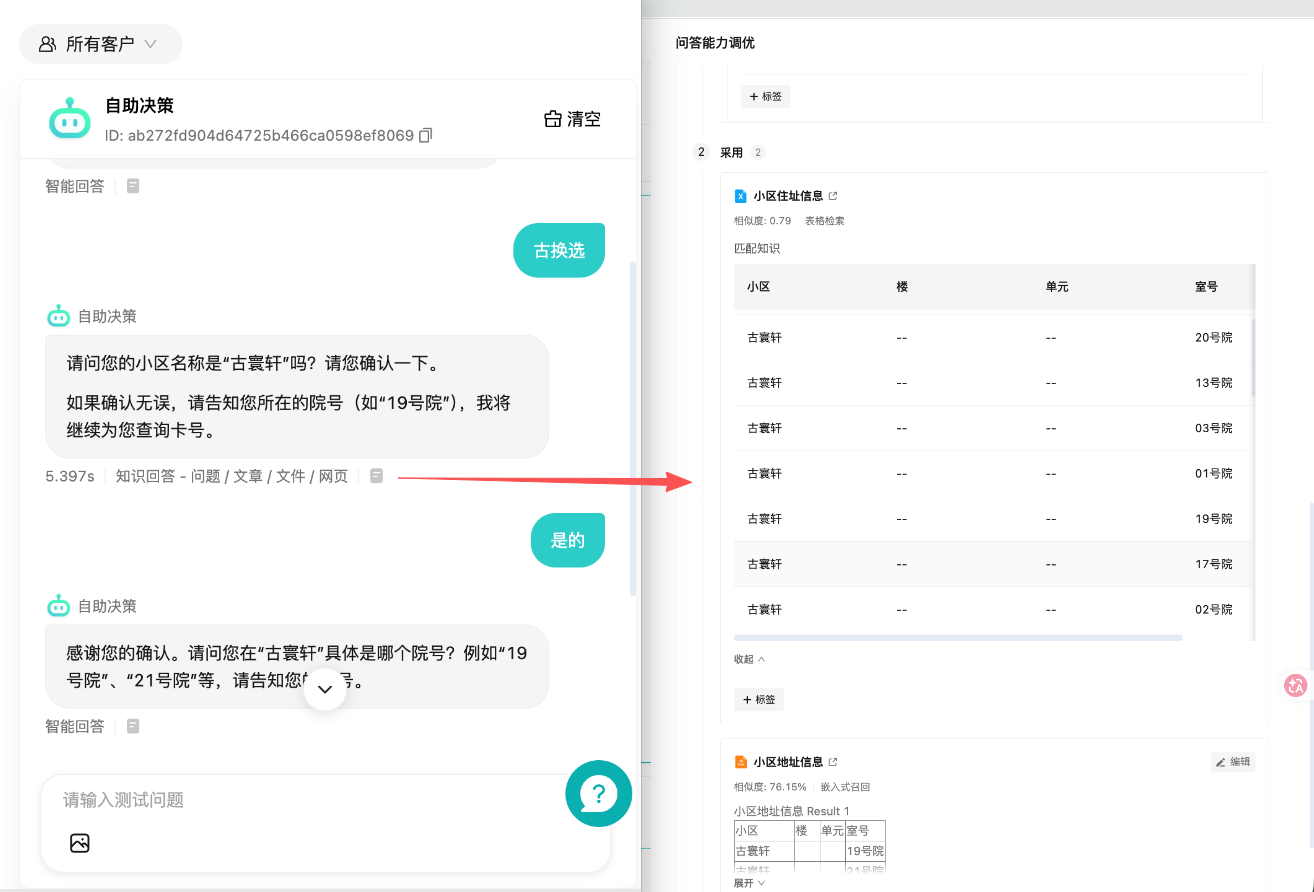Click the 小区地址信息 Result 1 text
The height and width of the screenshot is (892, 1314).
[x=791, y=811]
